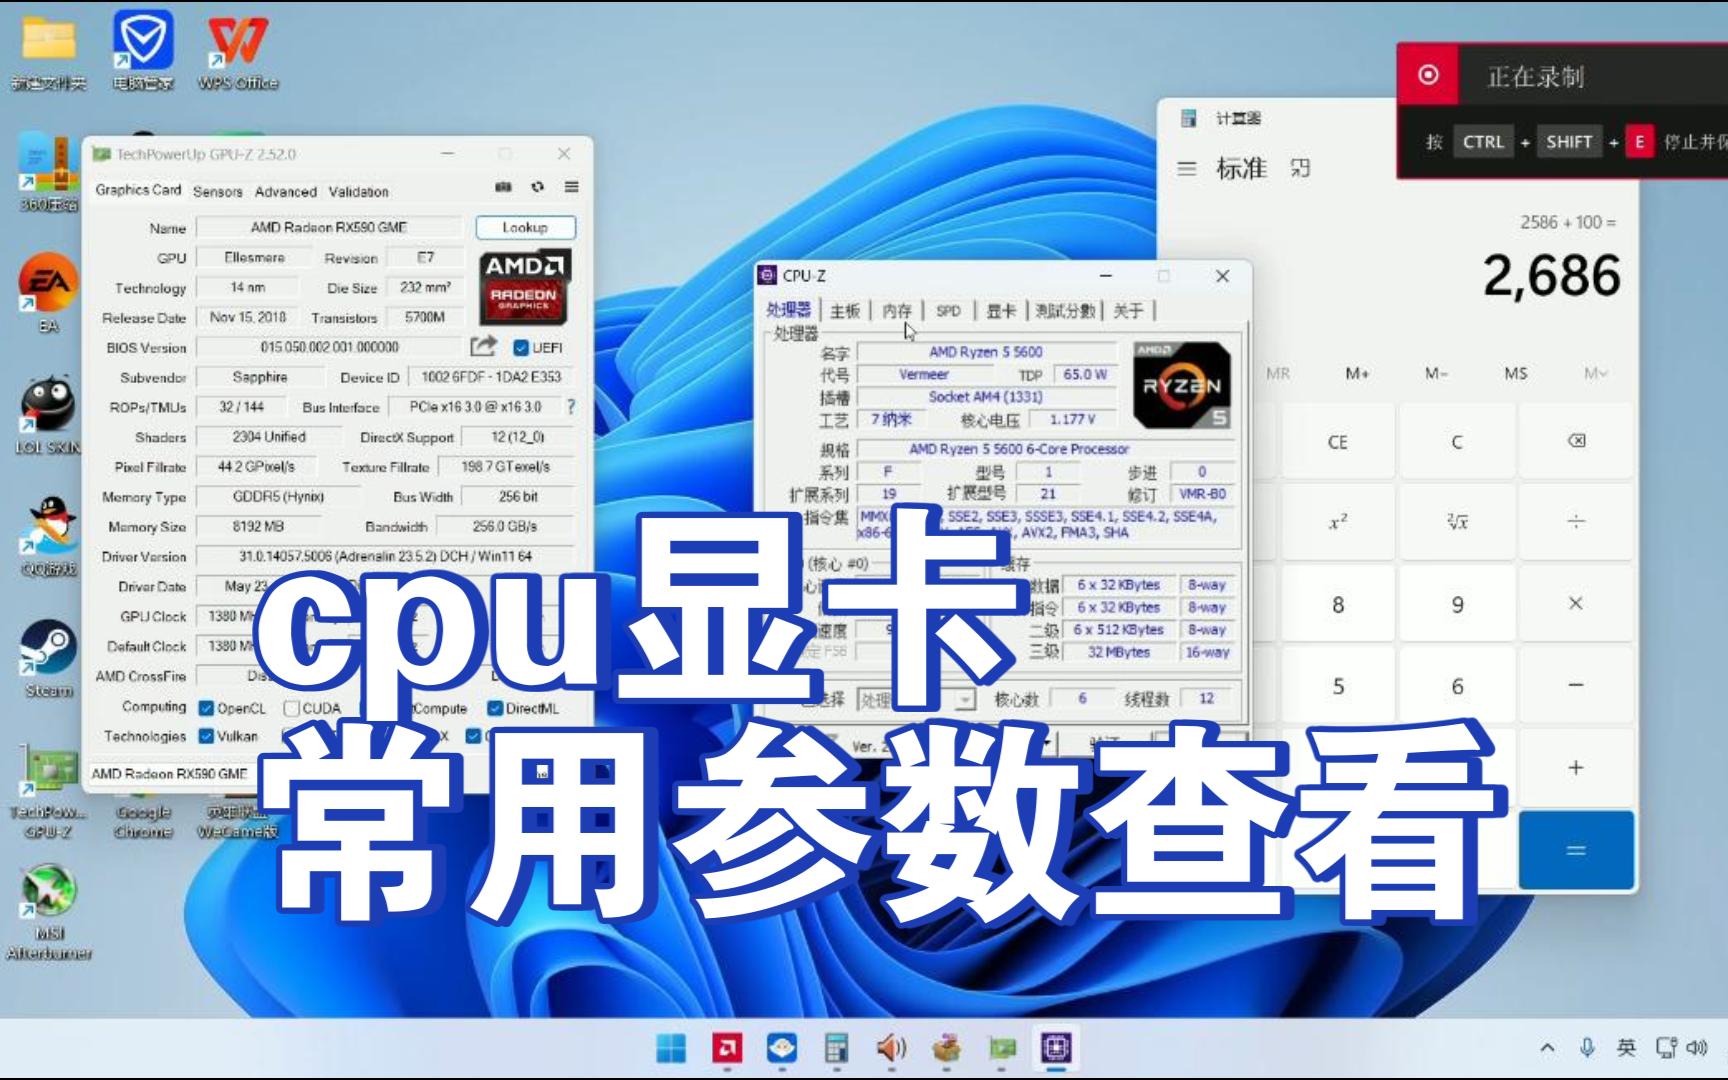This screenshot has height=1080, width=1728.
Task: Click the 英 input method indicator
Action: point(1627,1047)
